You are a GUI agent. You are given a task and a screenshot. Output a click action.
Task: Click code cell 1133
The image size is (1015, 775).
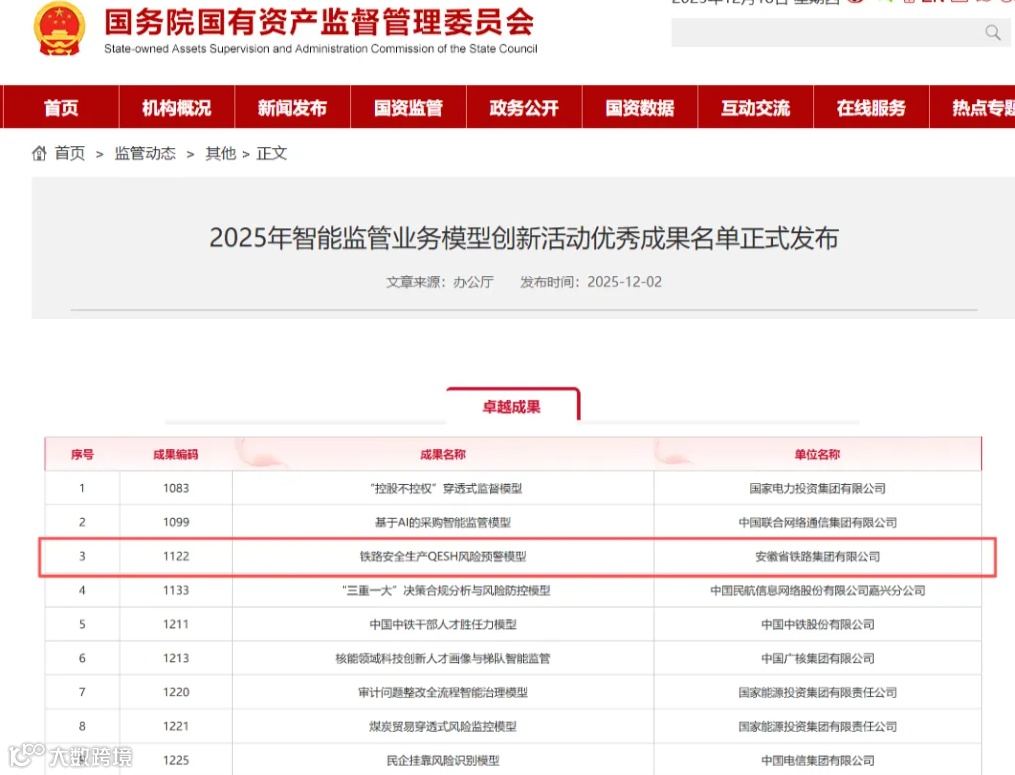[x=176, y=590]
